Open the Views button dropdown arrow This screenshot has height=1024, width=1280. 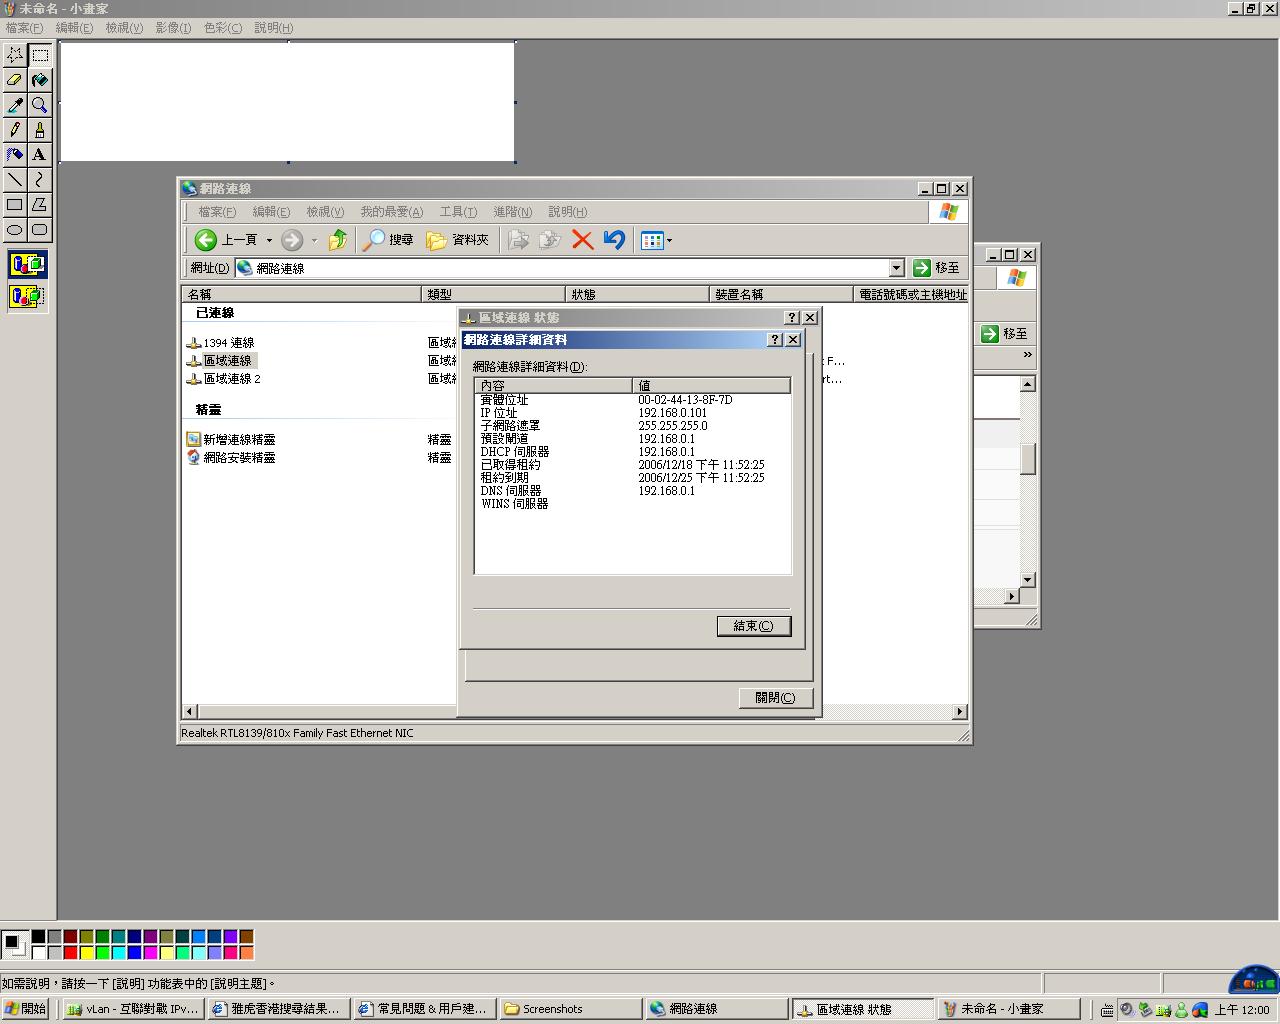click(x=669, y=240)
